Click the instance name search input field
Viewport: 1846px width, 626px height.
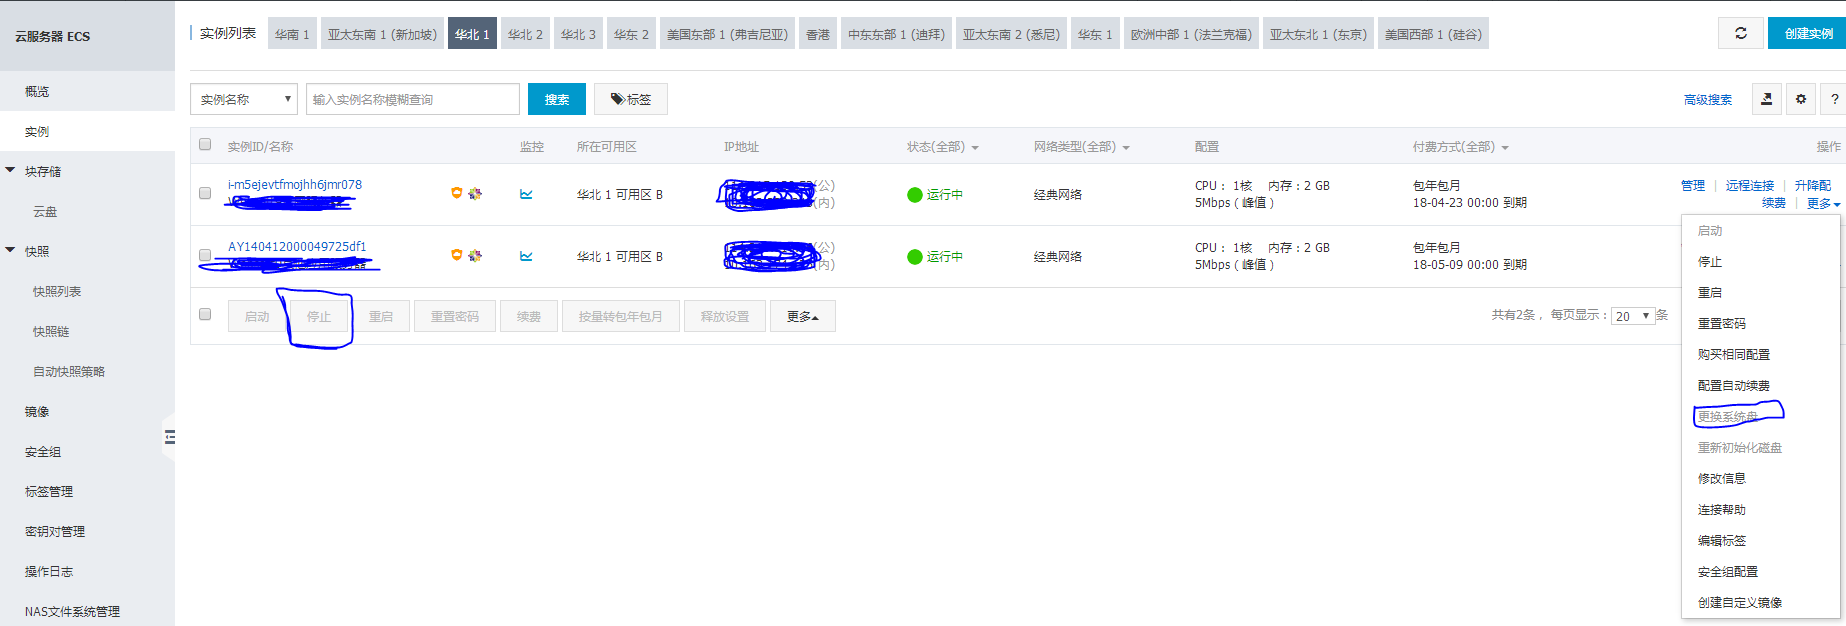(x=412, y=99)
